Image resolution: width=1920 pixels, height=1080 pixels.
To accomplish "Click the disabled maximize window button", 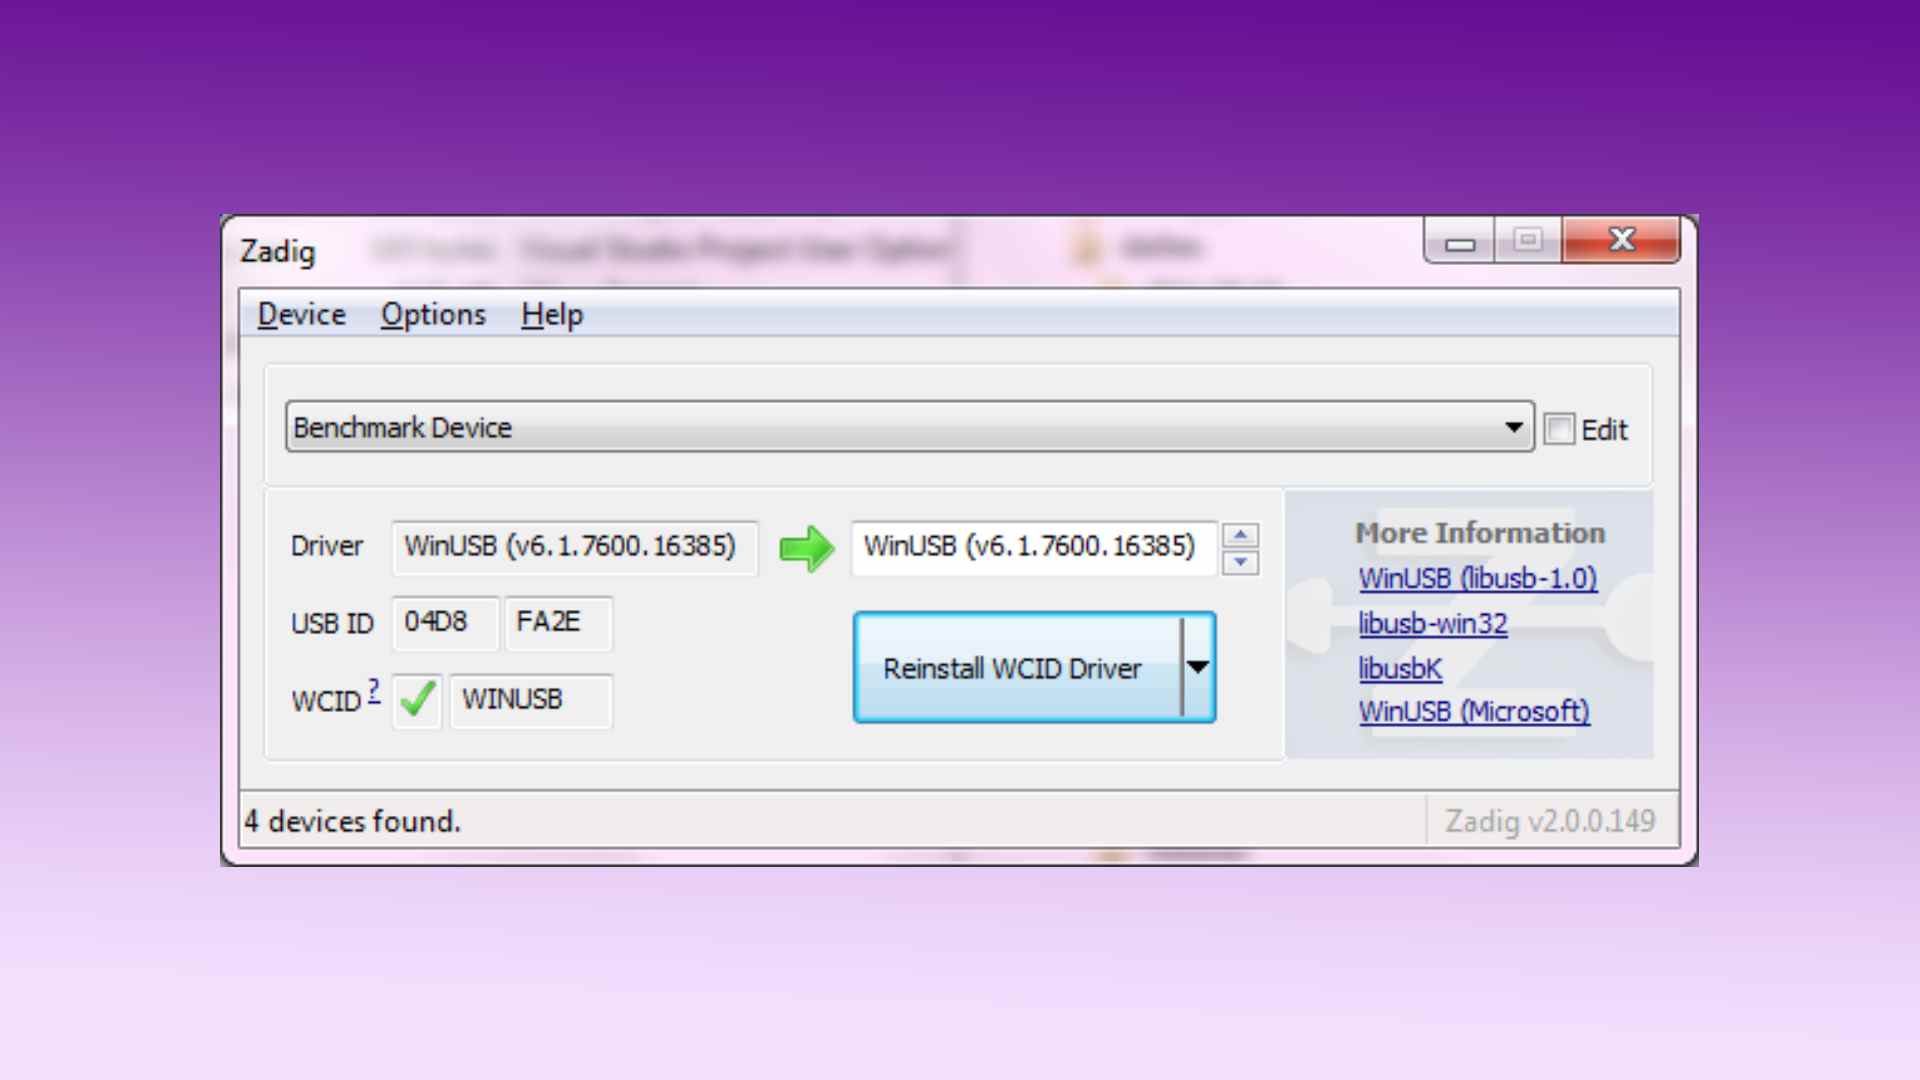I will [1528, 241].
